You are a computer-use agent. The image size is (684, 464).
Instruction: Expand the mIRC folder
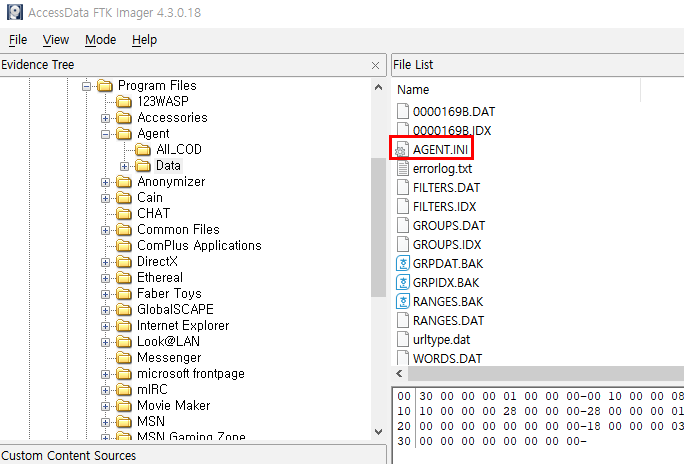coord(105,390)
